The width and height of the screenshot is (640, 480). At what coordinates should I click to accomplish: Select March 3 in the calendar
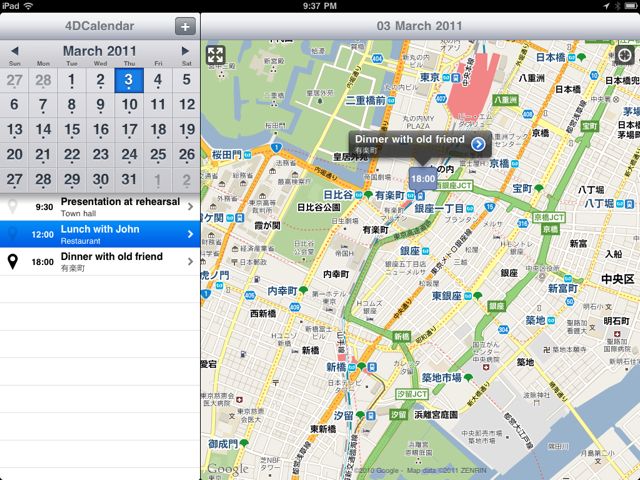coord(129,80)
